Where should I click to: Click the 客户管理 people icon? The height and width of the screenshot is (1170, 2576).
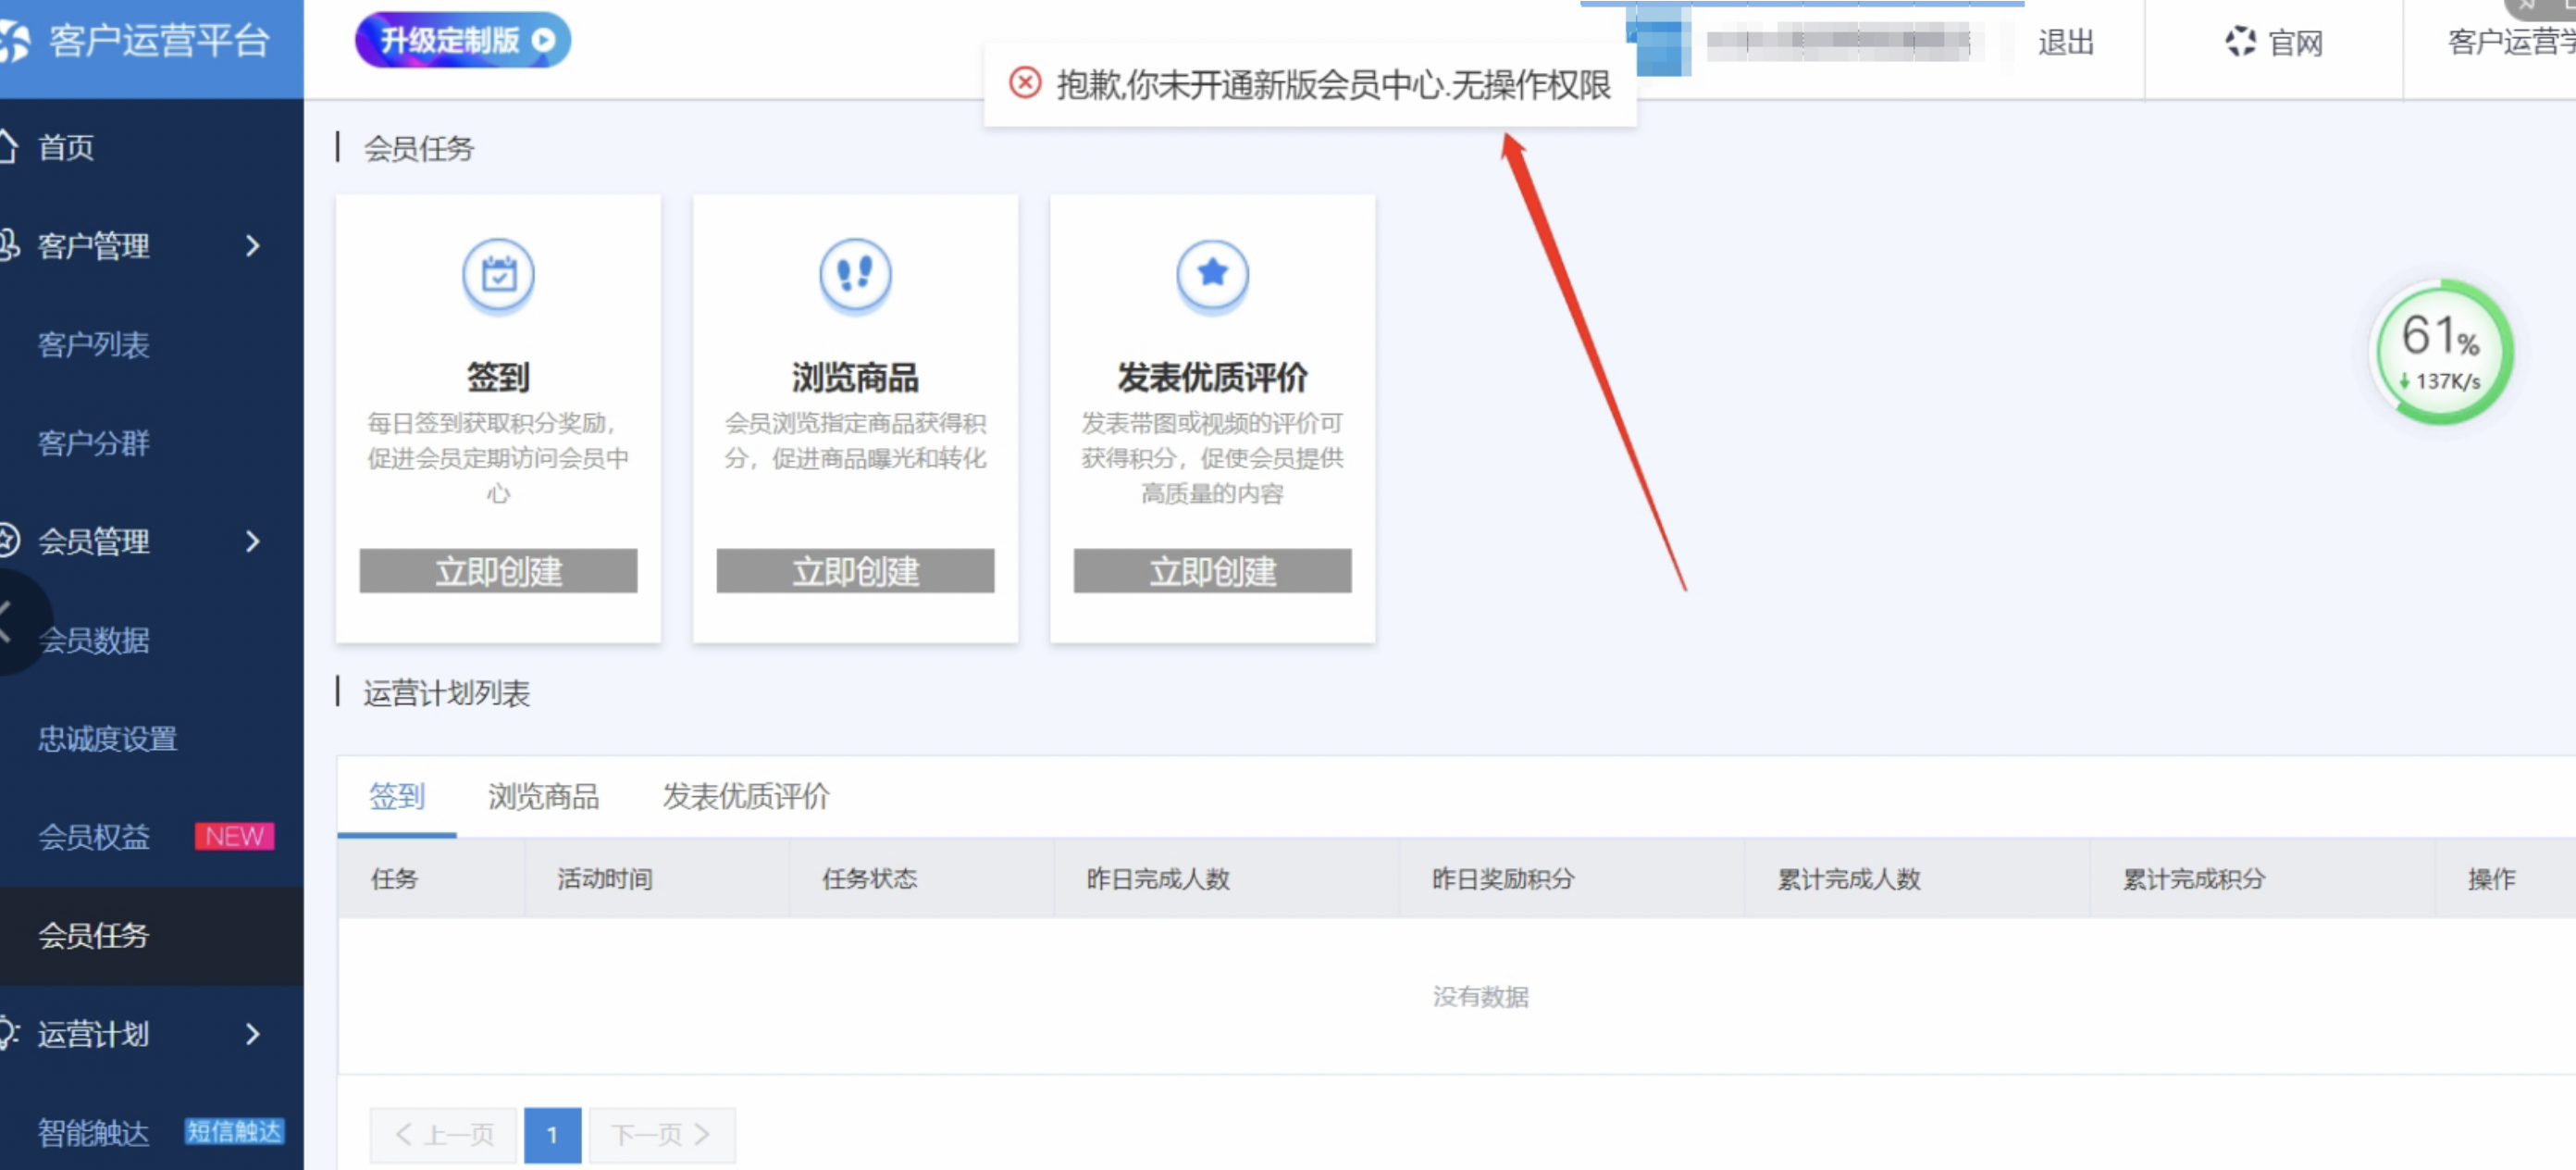[9, 245]
